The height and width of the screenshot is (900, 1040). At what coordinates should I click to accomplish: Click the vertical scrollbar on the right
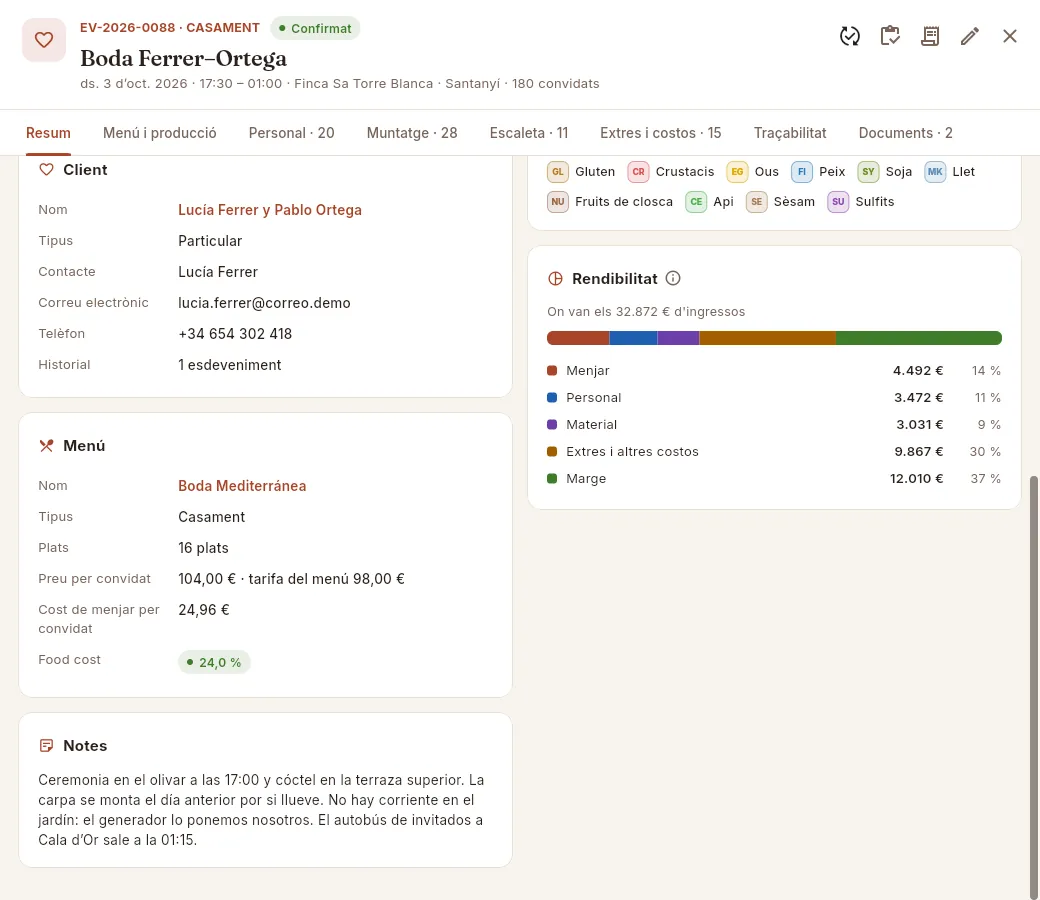(x=1033, y=686)
